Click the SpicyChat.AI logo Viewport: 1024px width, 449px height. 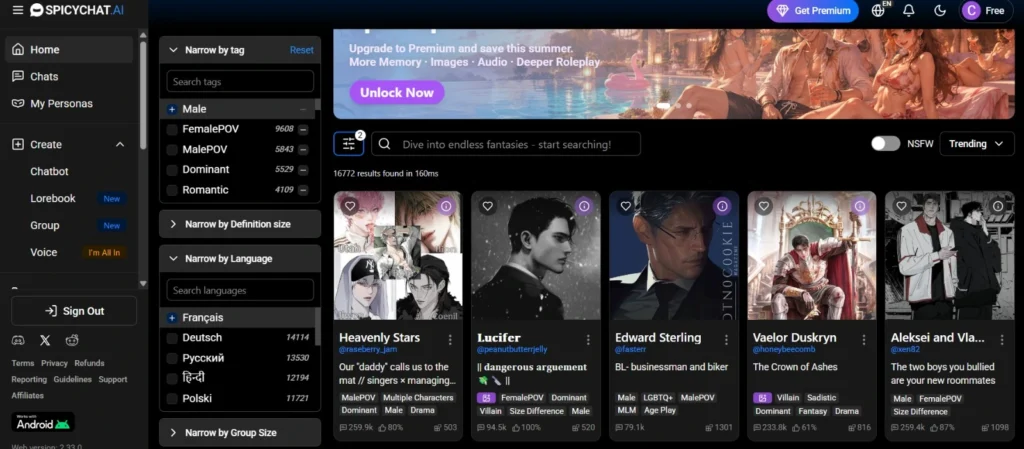pyautogui.click(x=77, y=10)
